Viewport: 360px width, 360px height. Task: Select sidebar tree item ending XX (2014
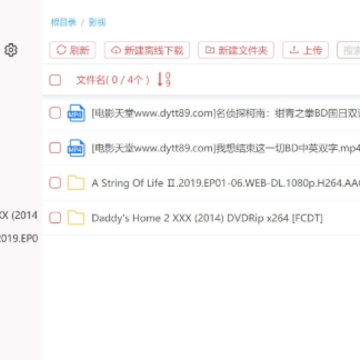tap(19, 215)
